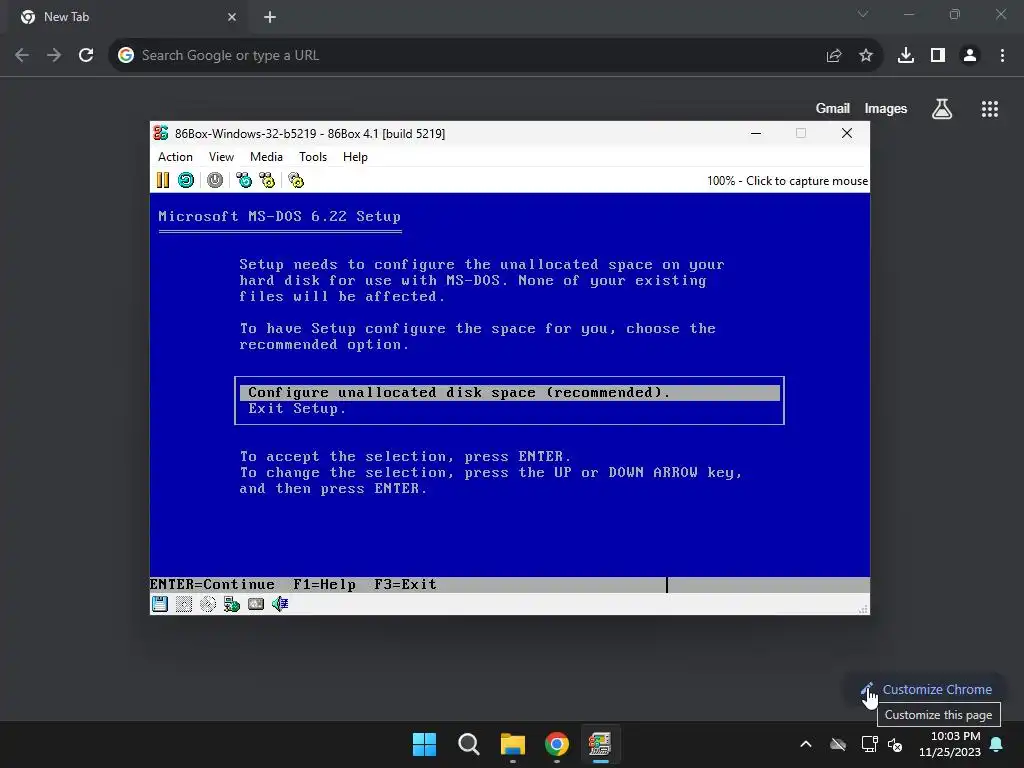The image size is (1024, 768).
Task: Click the CD-ROM disc icon in 86Box status bar
Action: click(208, 604)
